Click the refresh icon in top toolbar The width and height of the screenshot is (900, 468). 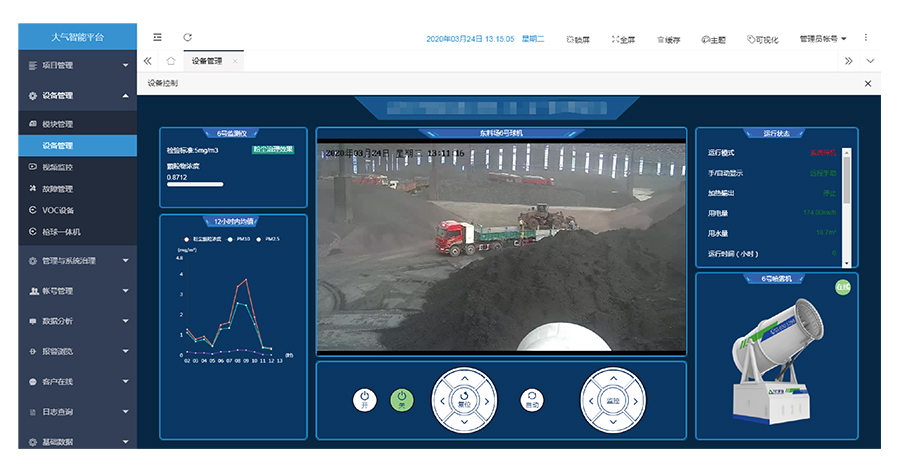pyautogui.click(x=187, y=38)
